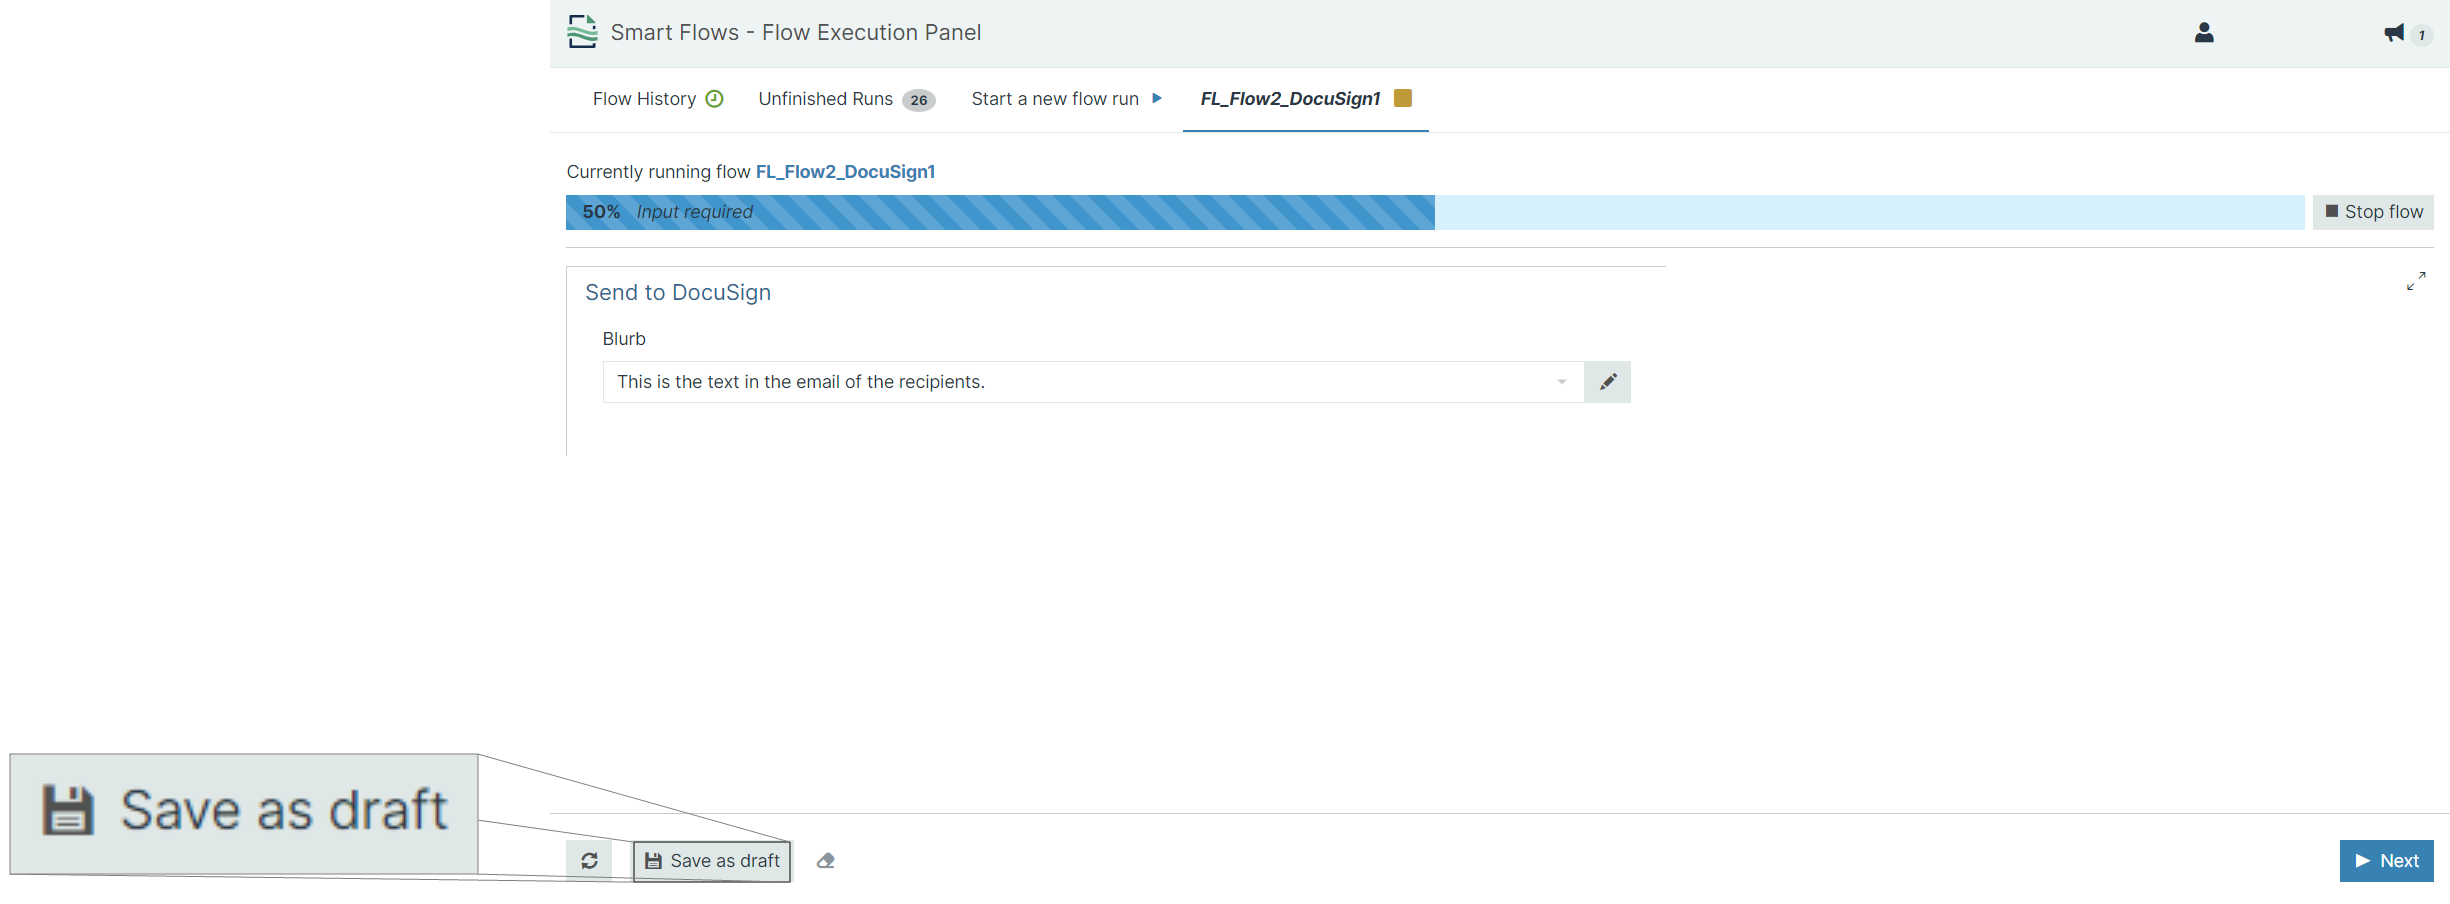Image resolution: width=2450 pixels, height=904 pixels.
Task: Open the Blurb dropdown arrow
Action: (1562, 382)
